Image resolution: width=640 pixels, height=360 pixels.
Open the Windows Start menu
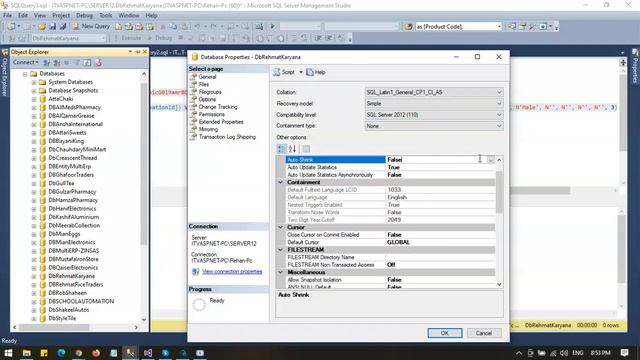pos(8,353)
